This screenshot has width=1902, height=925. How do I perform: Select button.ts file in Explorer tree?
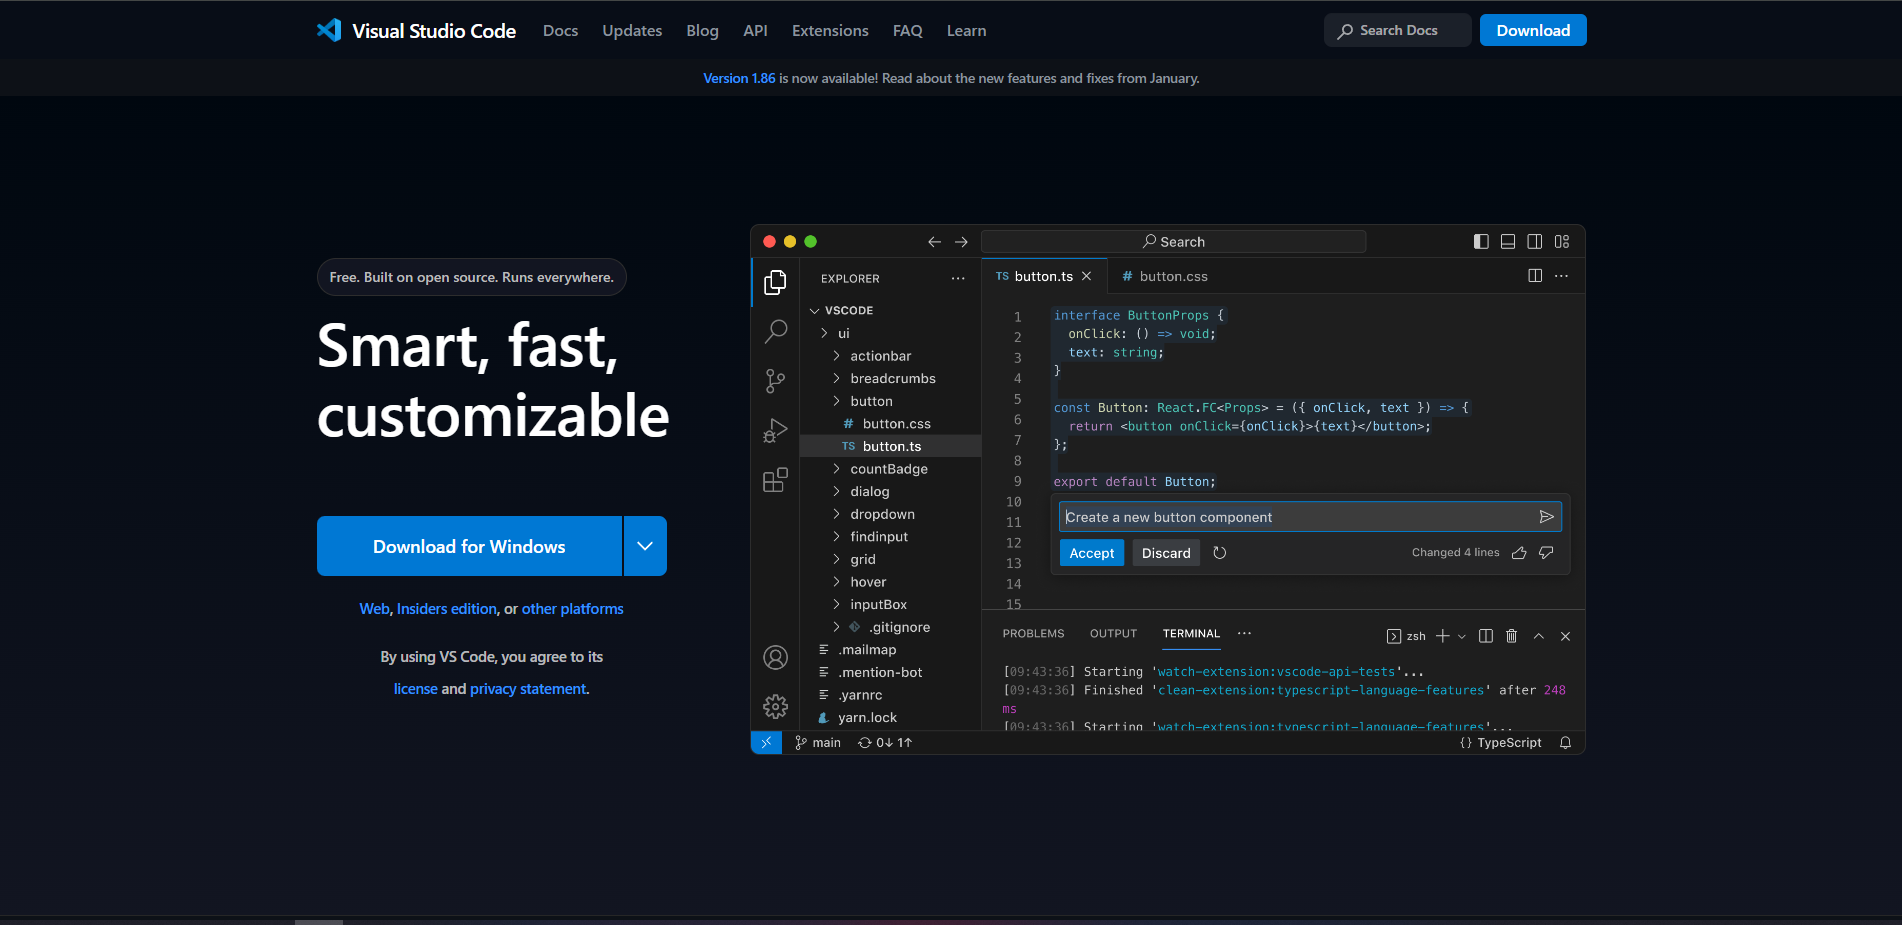890,446
